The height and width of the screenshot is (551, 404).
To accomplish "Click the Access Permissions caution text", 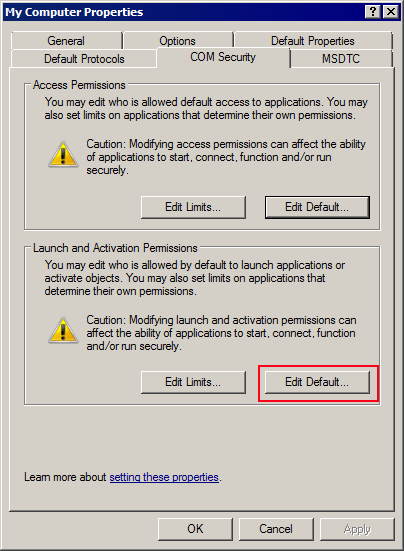I will [226, 157].
